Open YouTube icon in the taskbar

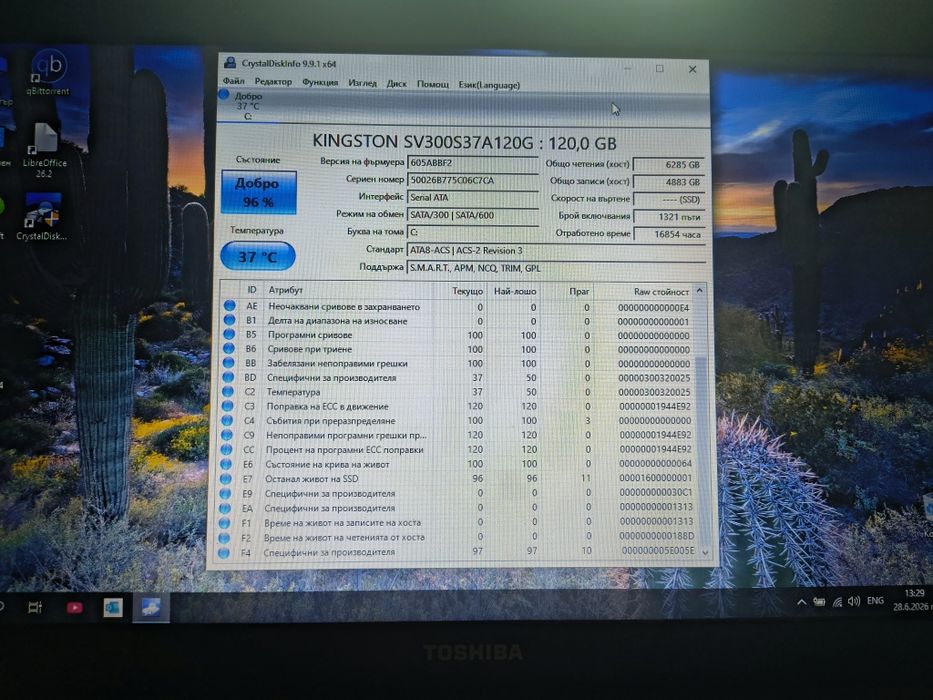(x=74, y=608)
